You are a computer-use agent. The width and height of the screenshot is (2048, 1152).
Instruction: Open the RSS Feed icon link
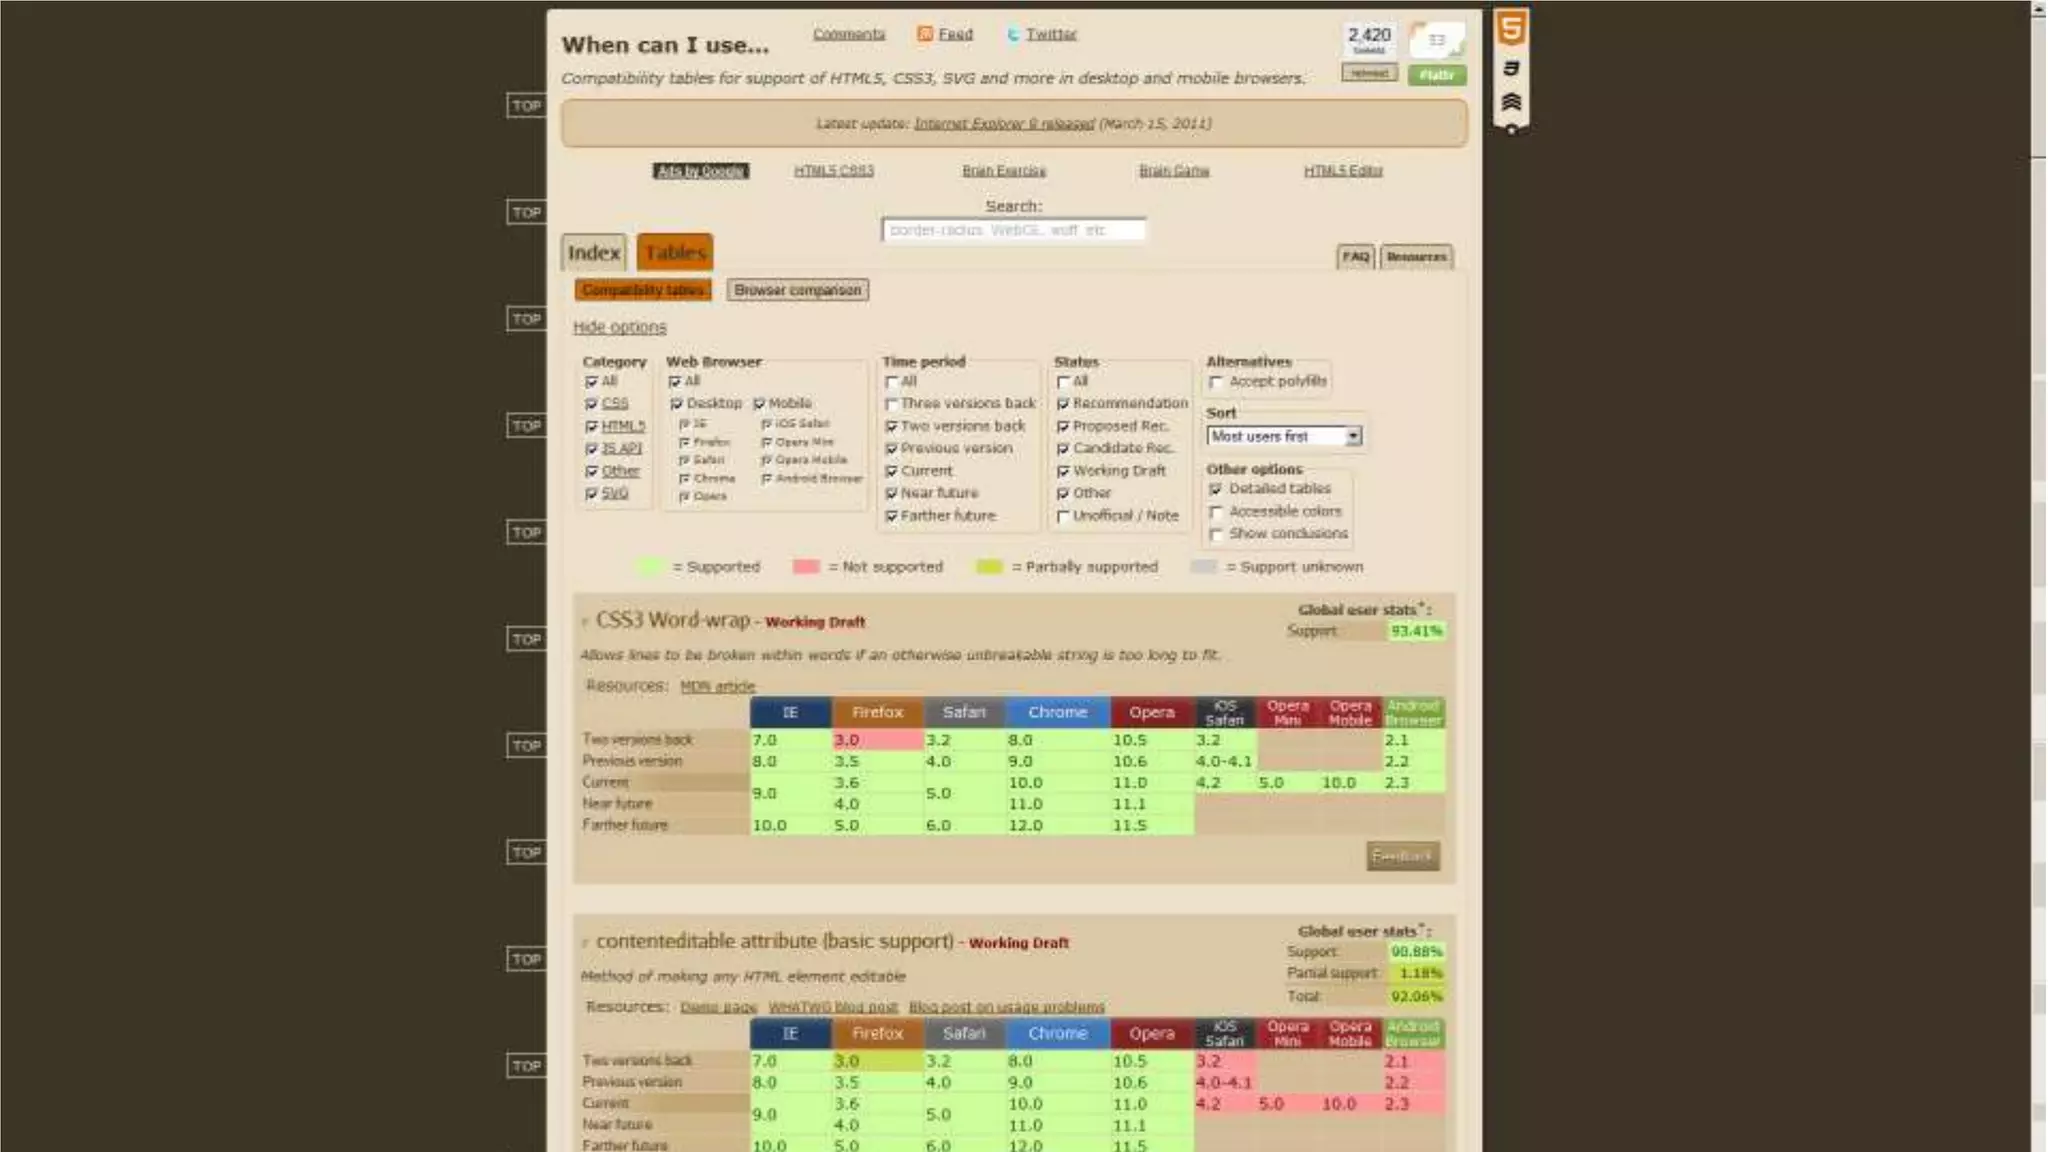(925, 34)
